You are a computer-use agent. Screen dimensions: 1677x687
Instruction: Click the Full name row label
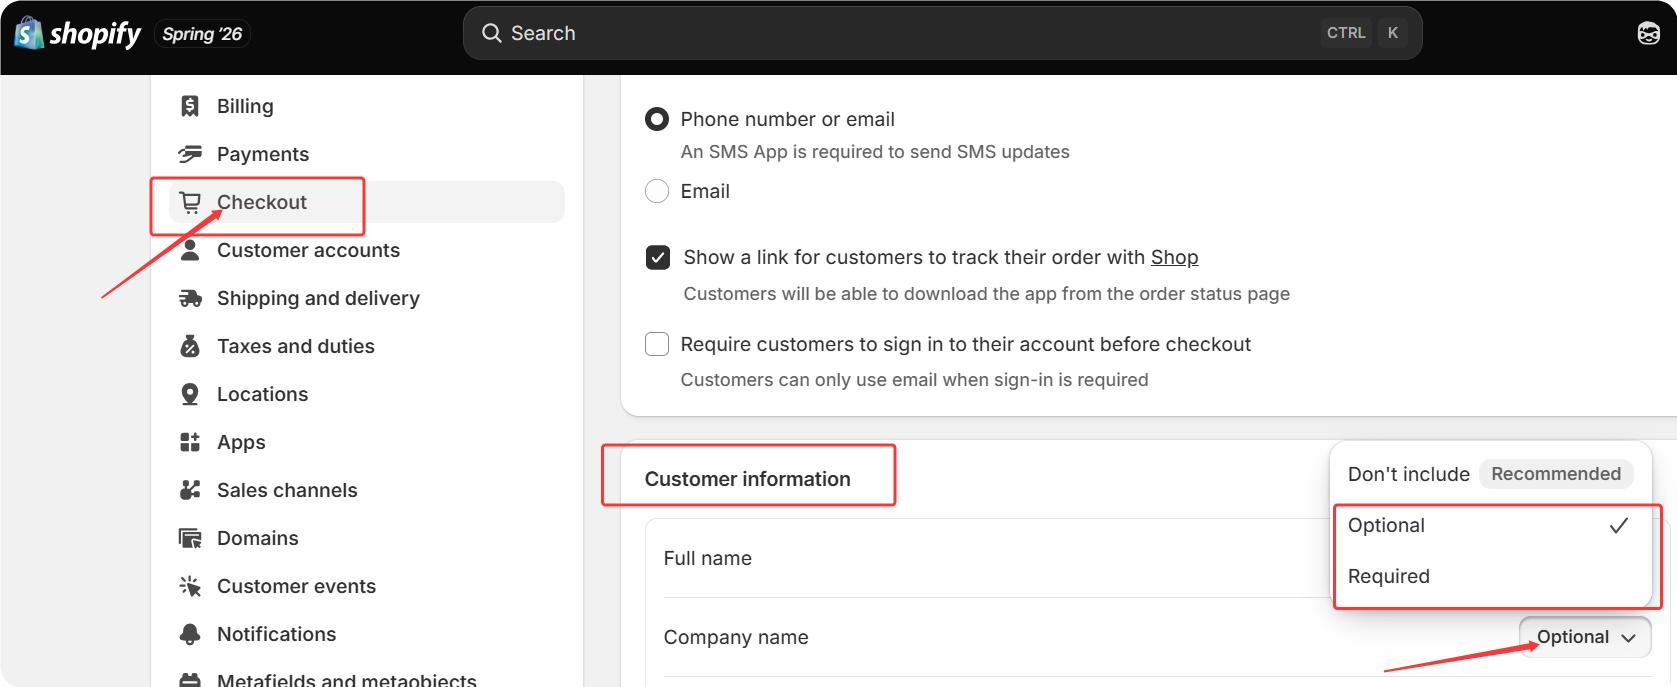pos(707,558)
